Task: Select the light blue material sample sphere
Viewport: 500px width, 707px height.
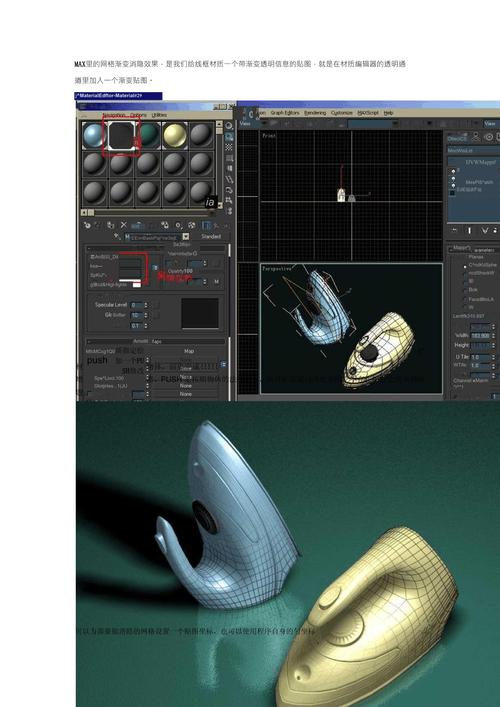Action: pyautogui.click(x=94, y=135)
